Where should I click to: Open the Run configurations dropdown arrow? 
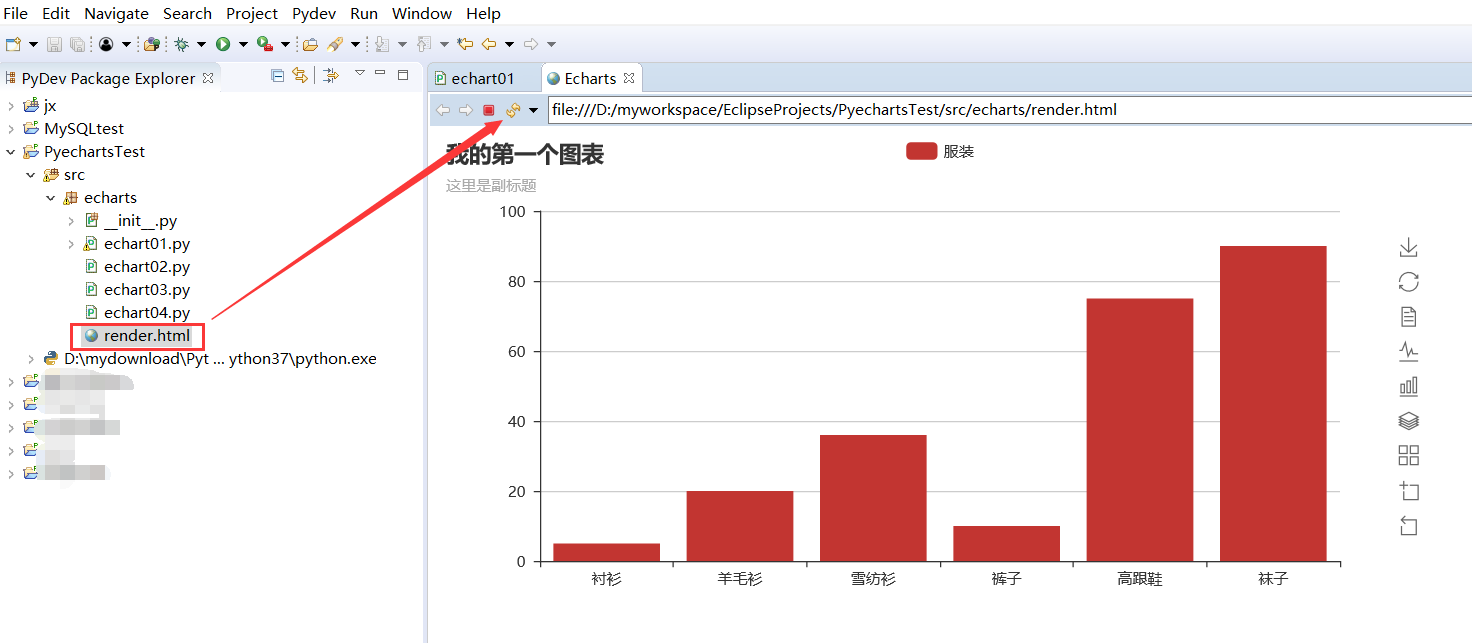click(243, 43)
